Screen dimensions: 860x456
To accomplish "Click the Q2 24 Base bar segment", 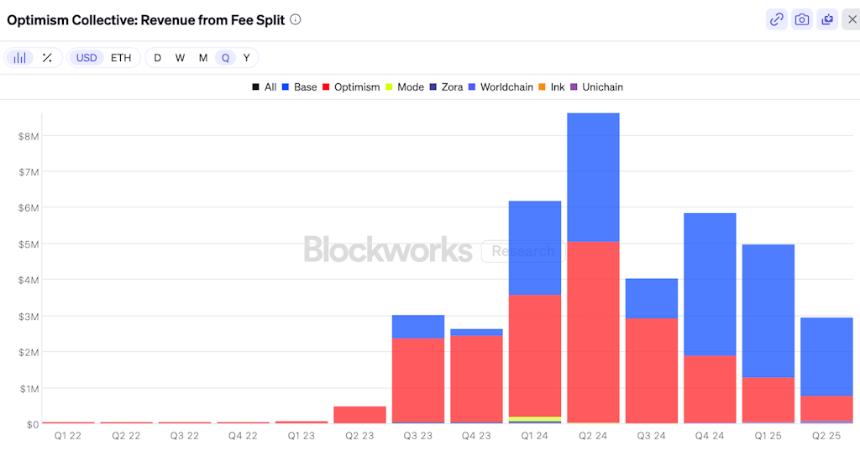I will click(x=593, y=177).
